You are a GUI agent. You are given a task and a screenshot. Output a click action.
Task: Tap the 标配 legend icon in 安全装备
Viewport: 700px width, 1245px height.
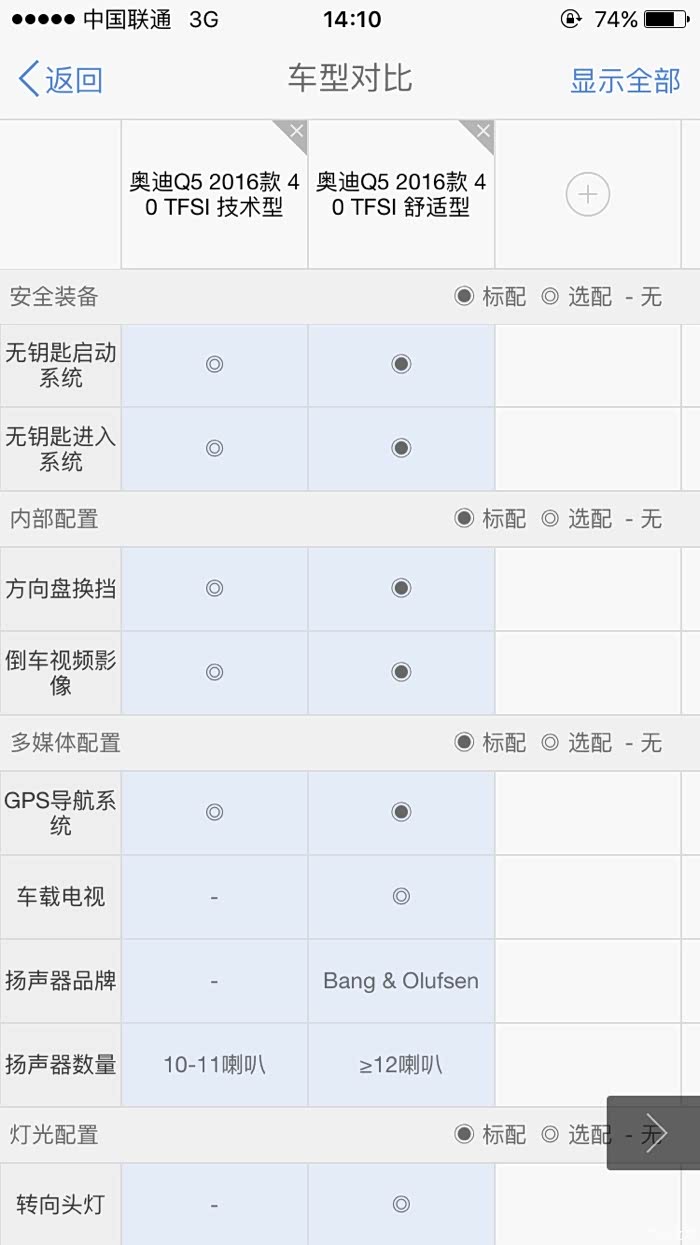[463, 296]
